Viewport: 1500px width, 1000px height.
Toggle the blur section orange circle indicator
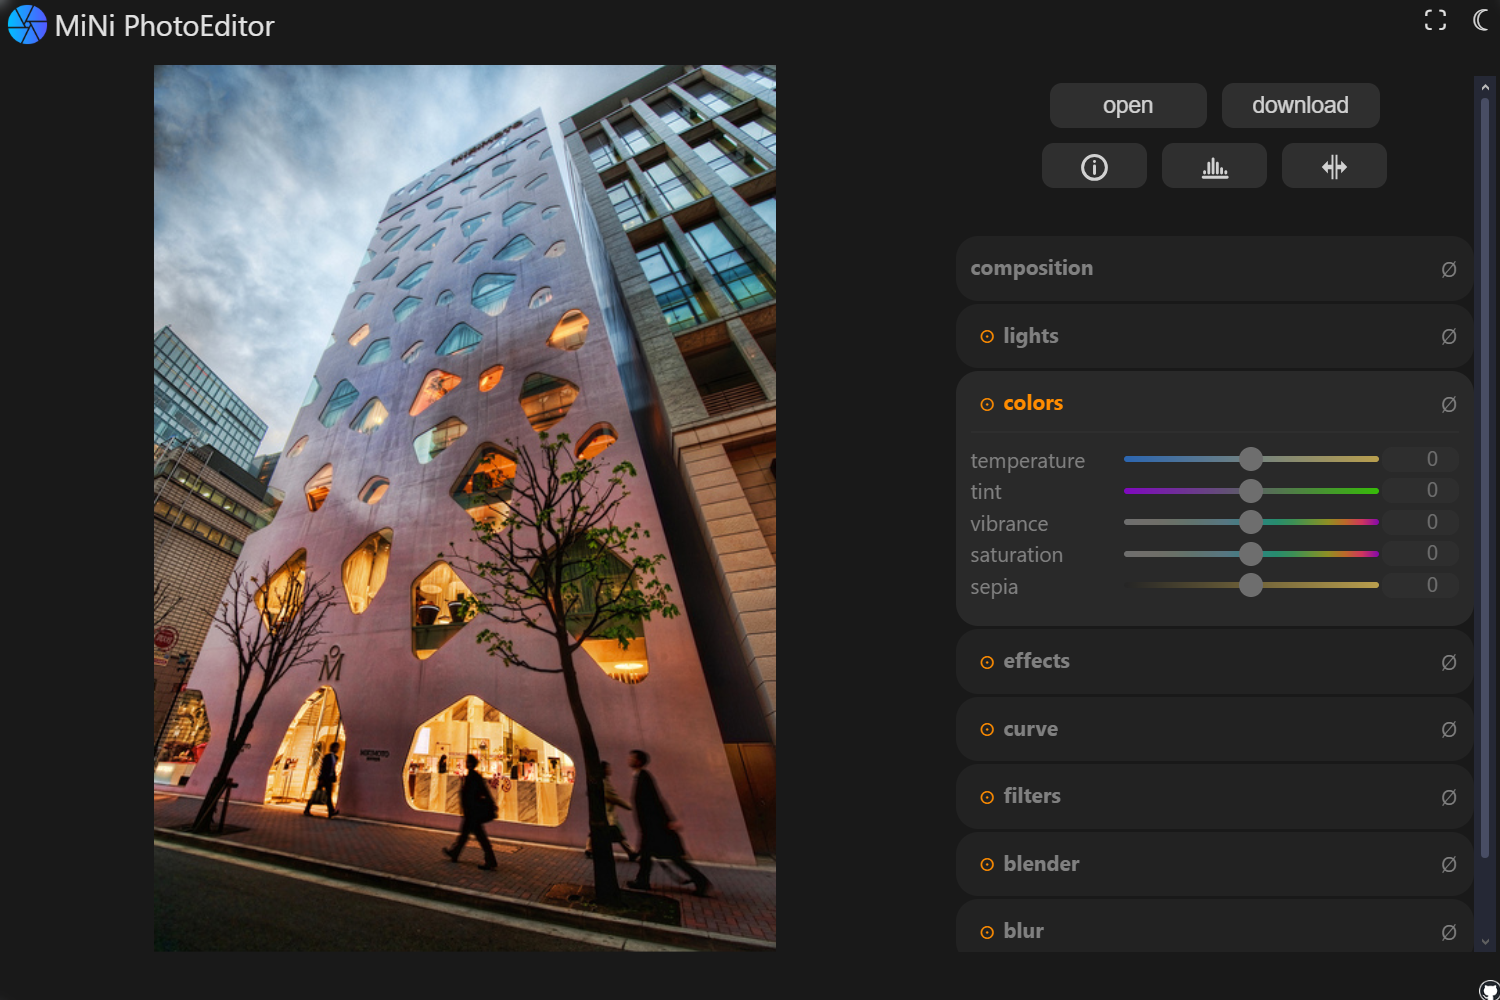coord(987,932)
